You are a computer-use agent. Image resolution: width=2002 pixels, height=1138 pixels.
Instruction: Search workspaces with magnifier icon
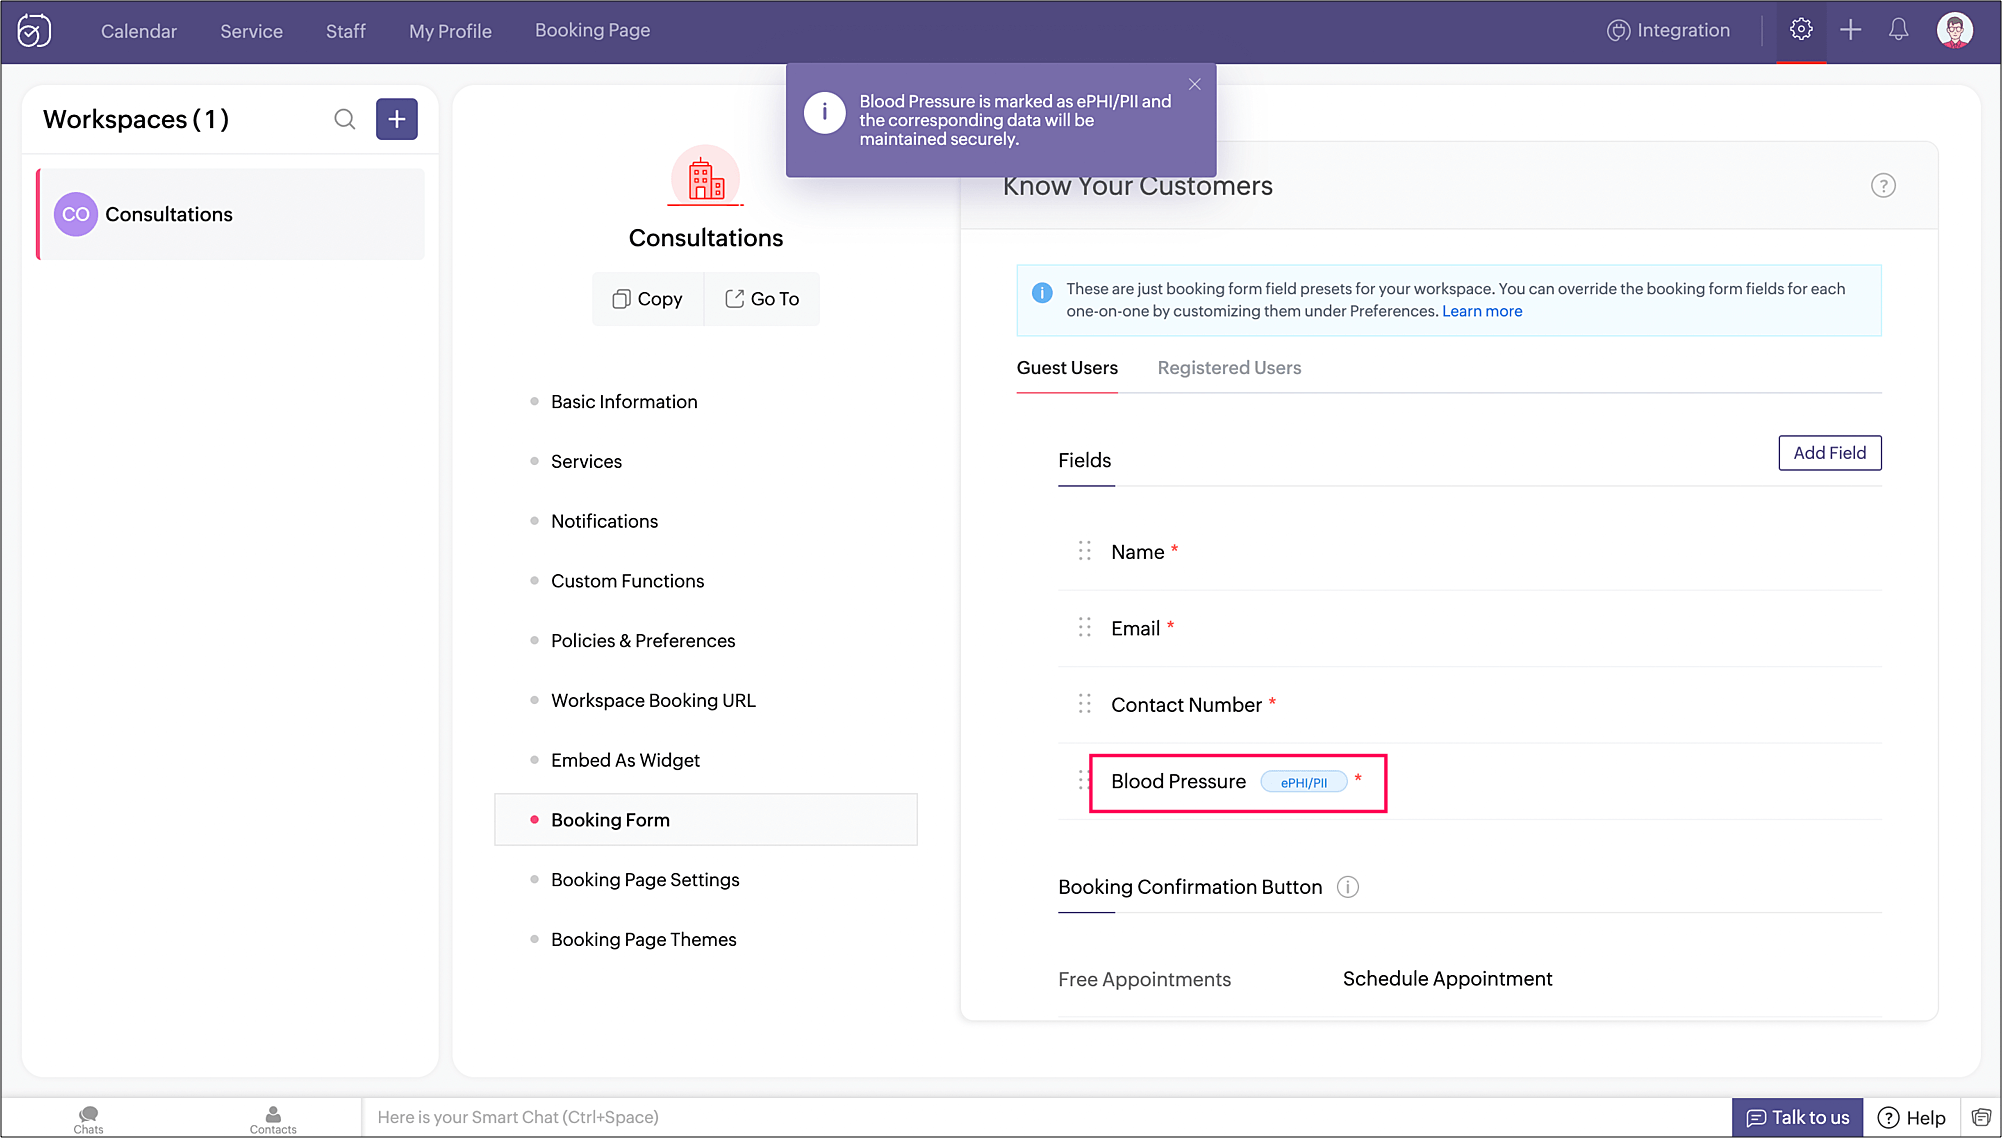pos(345,120)
